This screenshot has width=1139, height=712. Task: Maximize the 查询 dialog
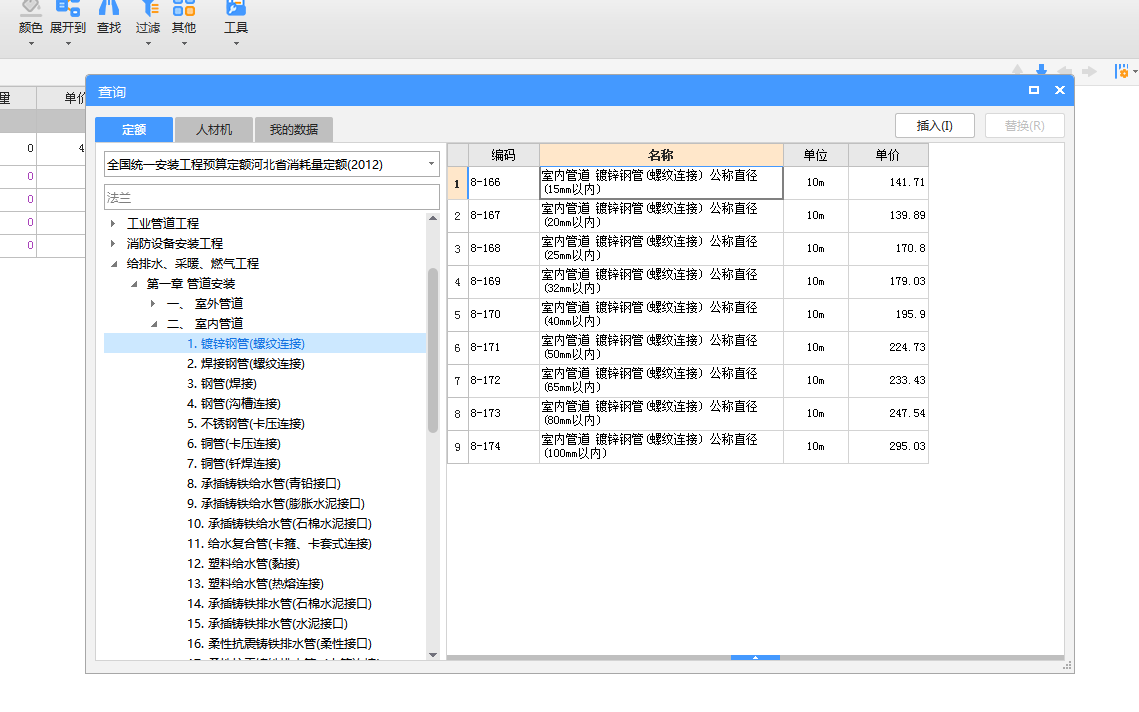tap(1034, 90)
